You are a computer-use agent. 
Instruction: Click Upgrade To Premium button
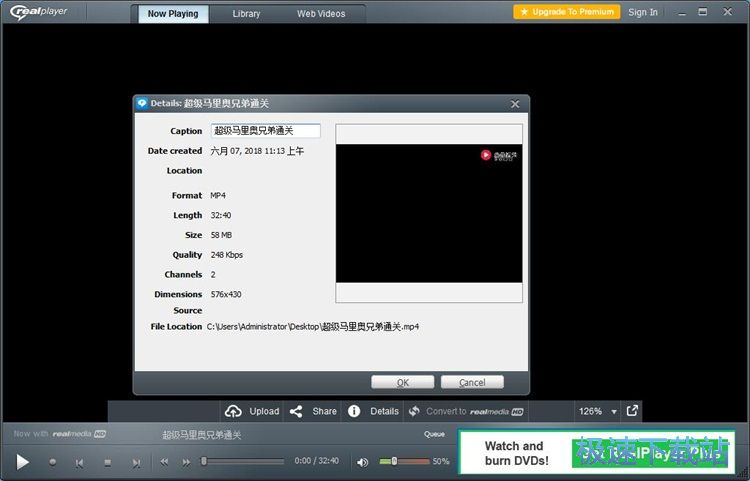pos(566,12)
